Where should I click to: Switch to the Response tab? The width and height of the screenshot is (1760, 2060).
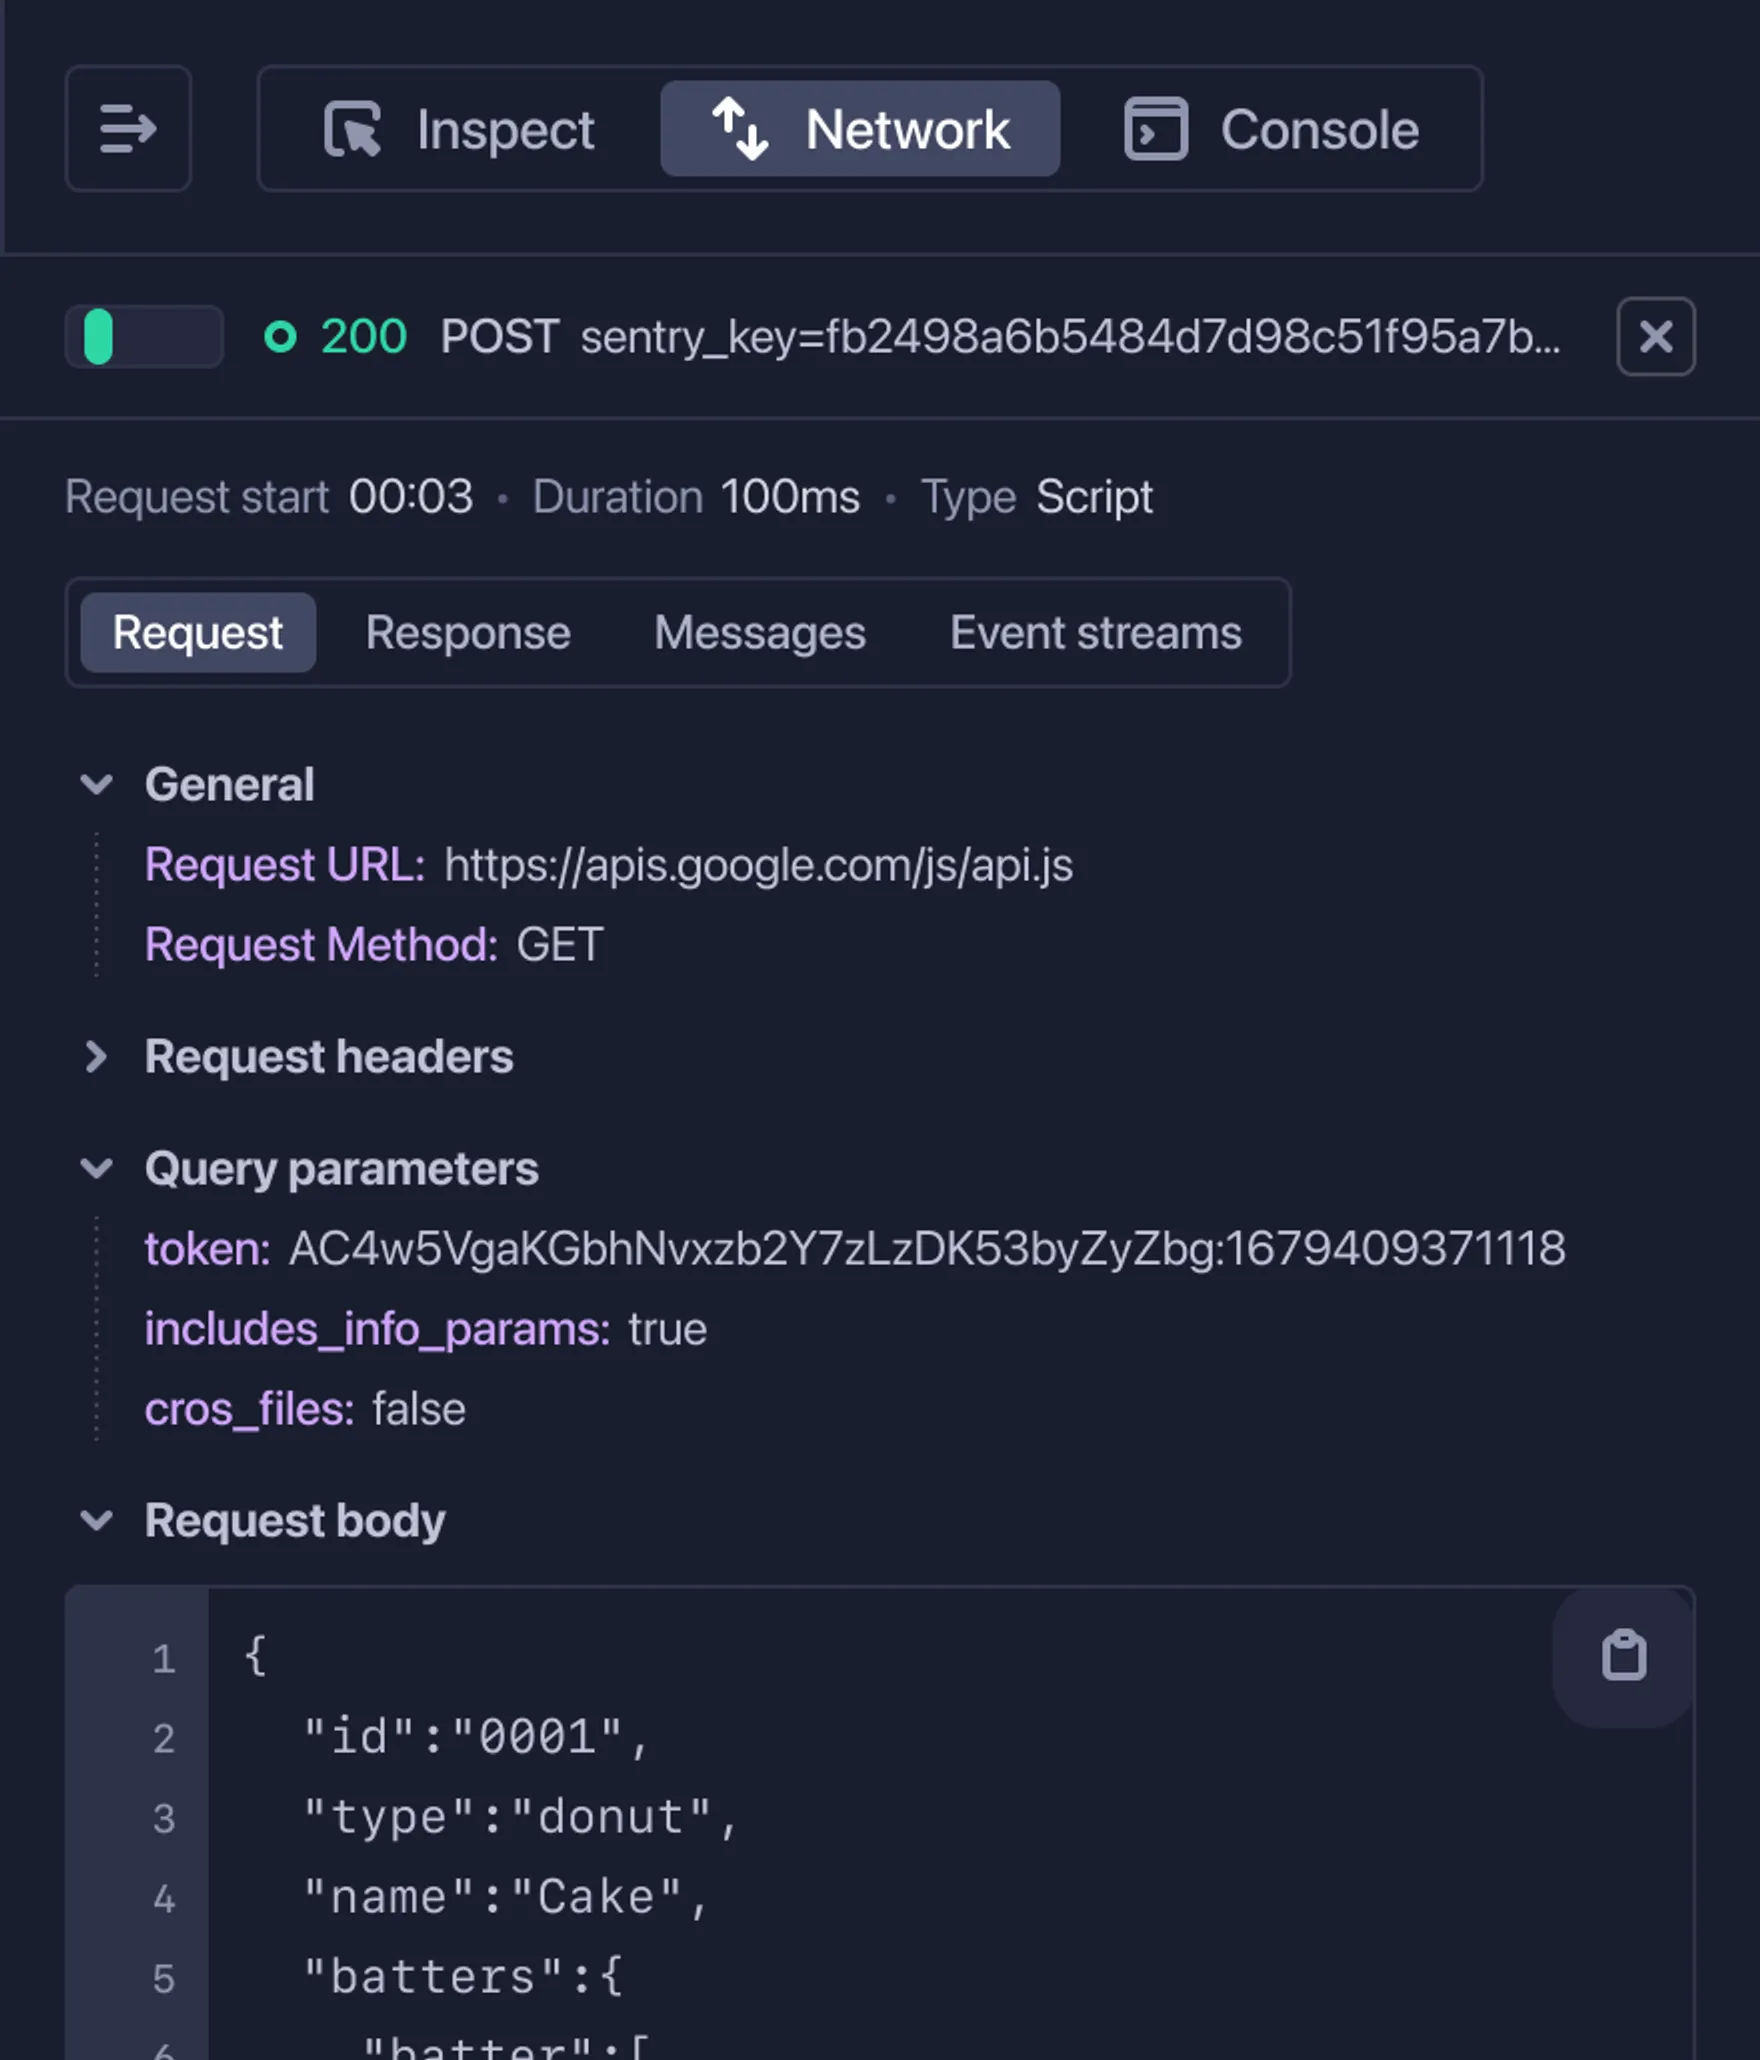[x=468, y=633]
